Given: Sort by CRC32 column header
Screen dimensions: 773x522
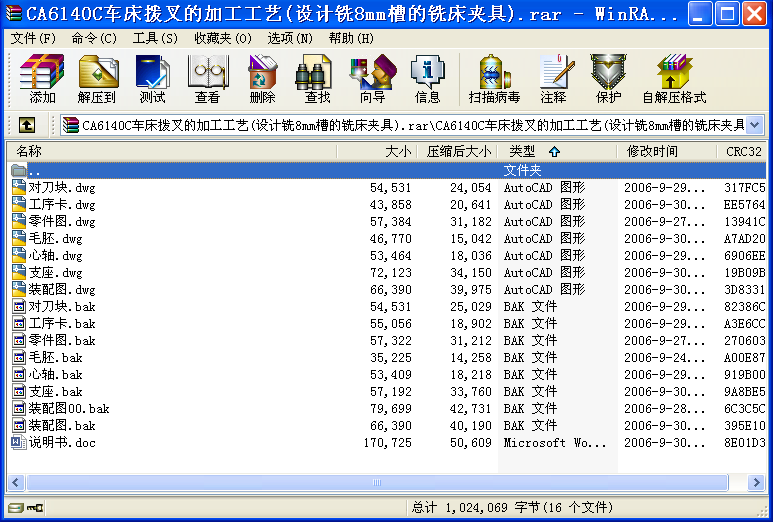Looking at the screenshot, I should 742,151.
